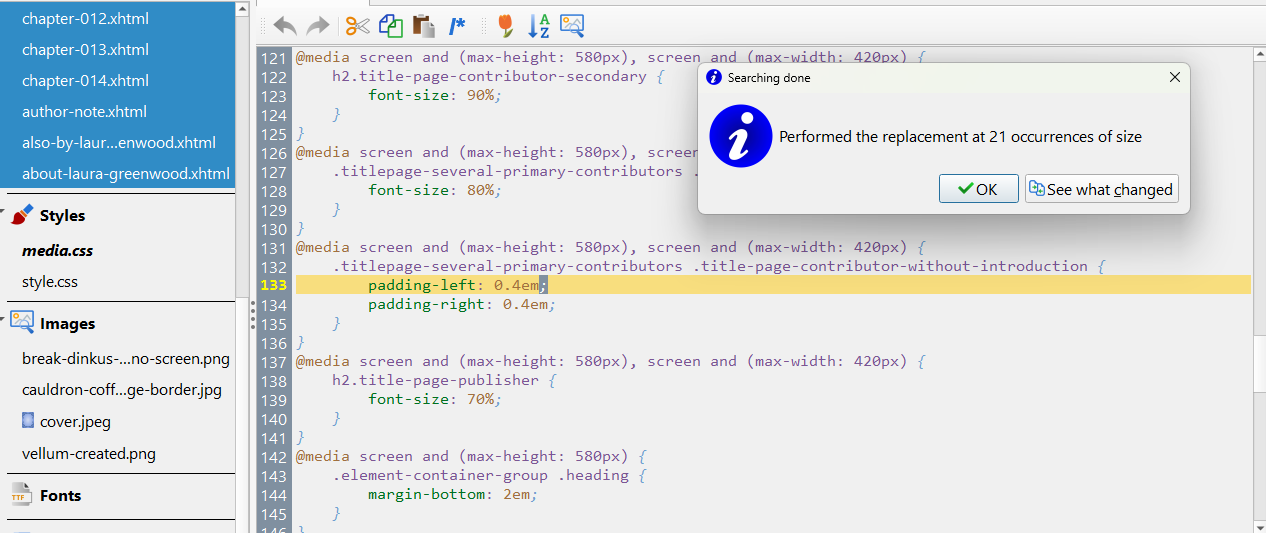Select media.css in Styles
Screen dimensions: 1266x533
57,250
